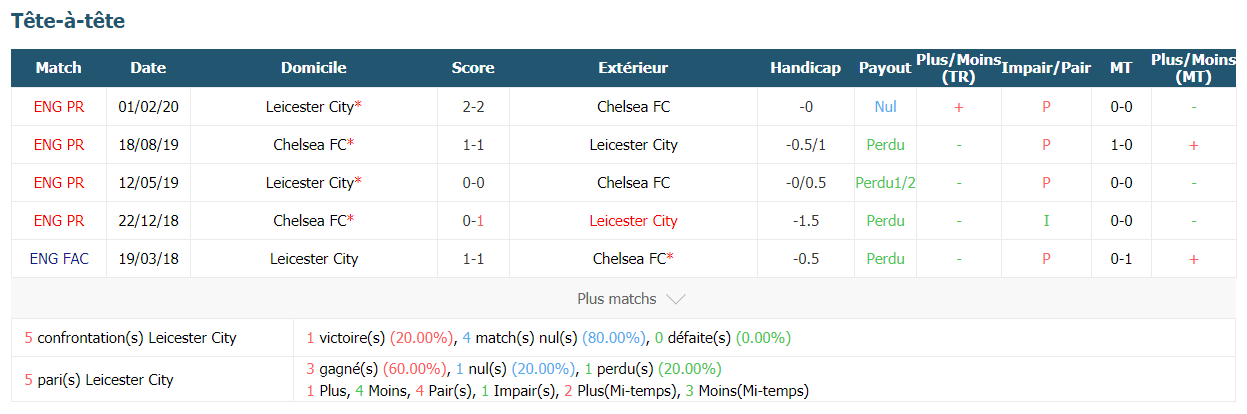Open ENG PR league in first row
Viewport: 1247px width, 414px height.
pos(59,106)
